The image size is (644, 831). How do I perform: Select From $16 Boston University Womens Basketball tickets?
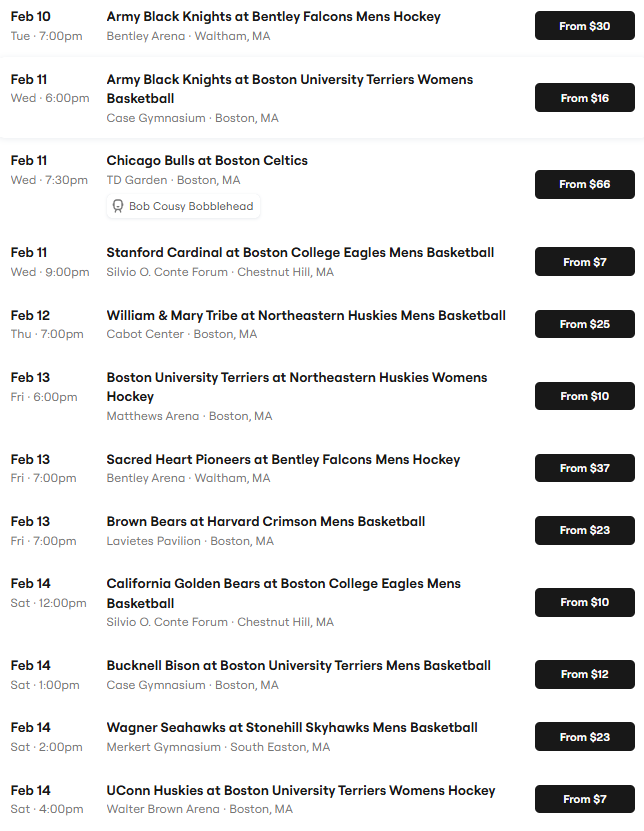(585, 98)
